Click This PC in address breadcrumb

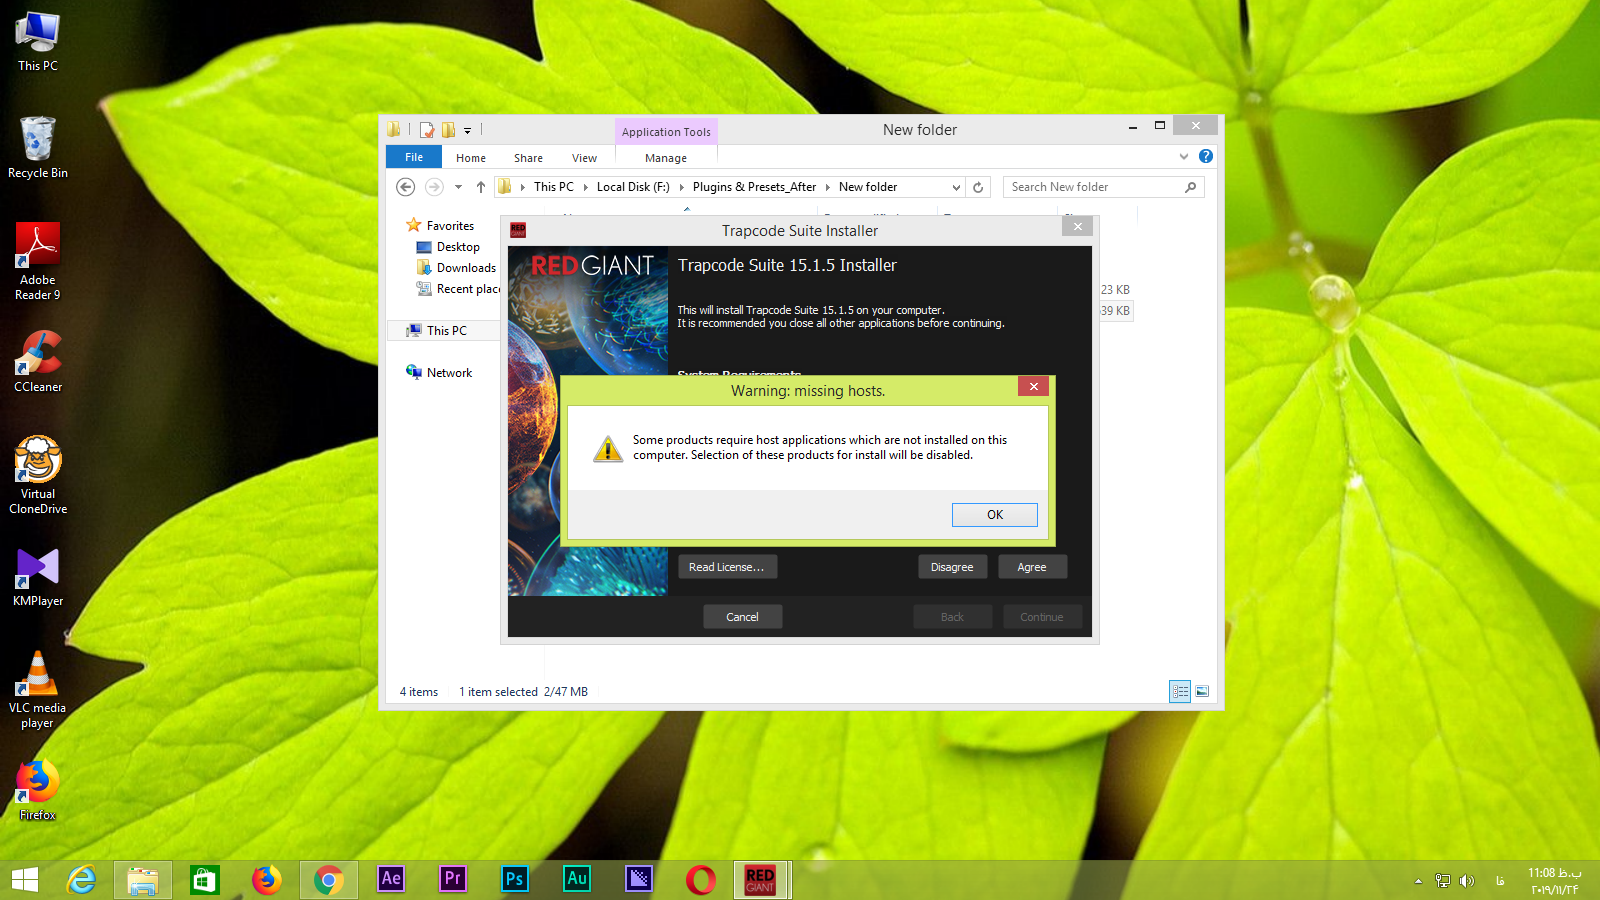pos(553,187)
